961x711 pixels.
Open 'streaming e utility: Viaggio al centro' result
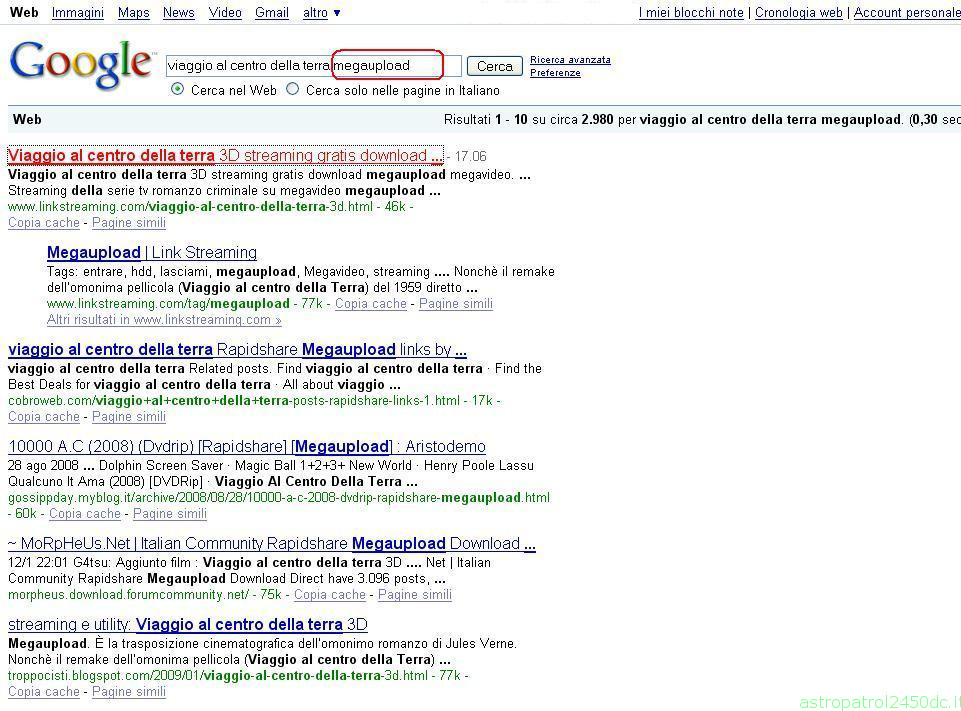point(188,625)
